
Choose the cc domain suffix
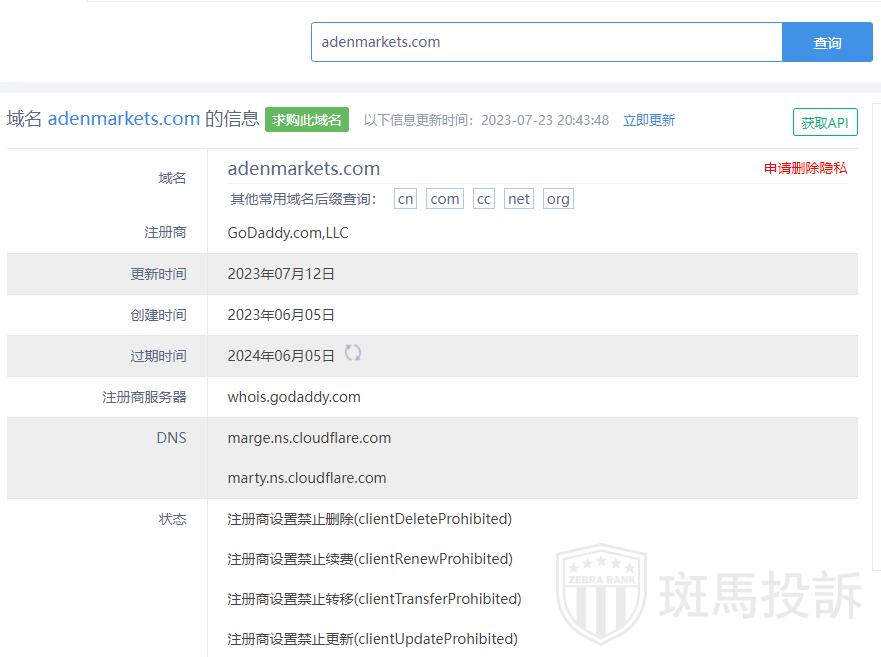(484, 199)
